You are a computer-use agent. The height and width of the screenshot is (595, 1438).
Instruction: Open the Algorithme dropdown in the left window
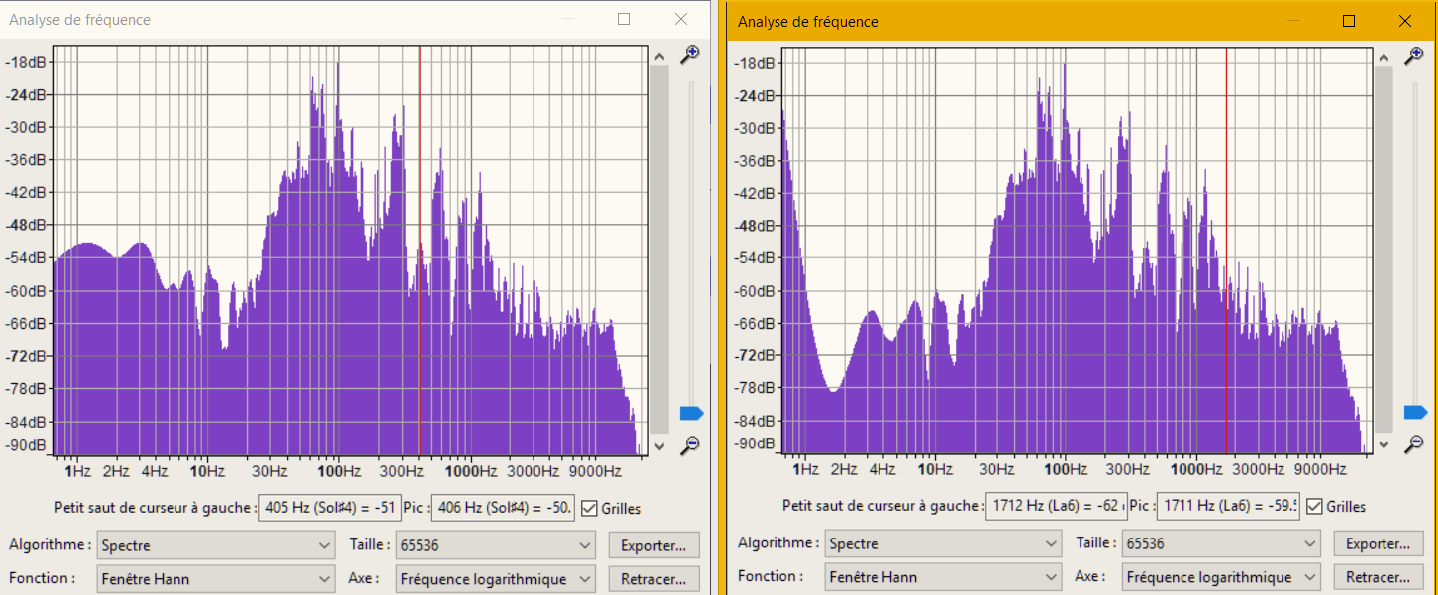216,545
